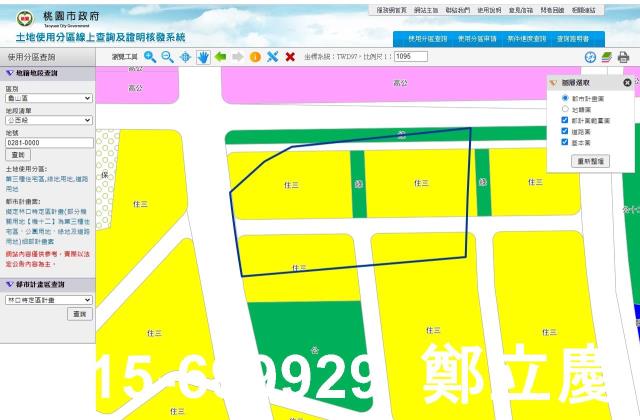Open the layers stack icon
Screen dimensions: 640x420
607,57
